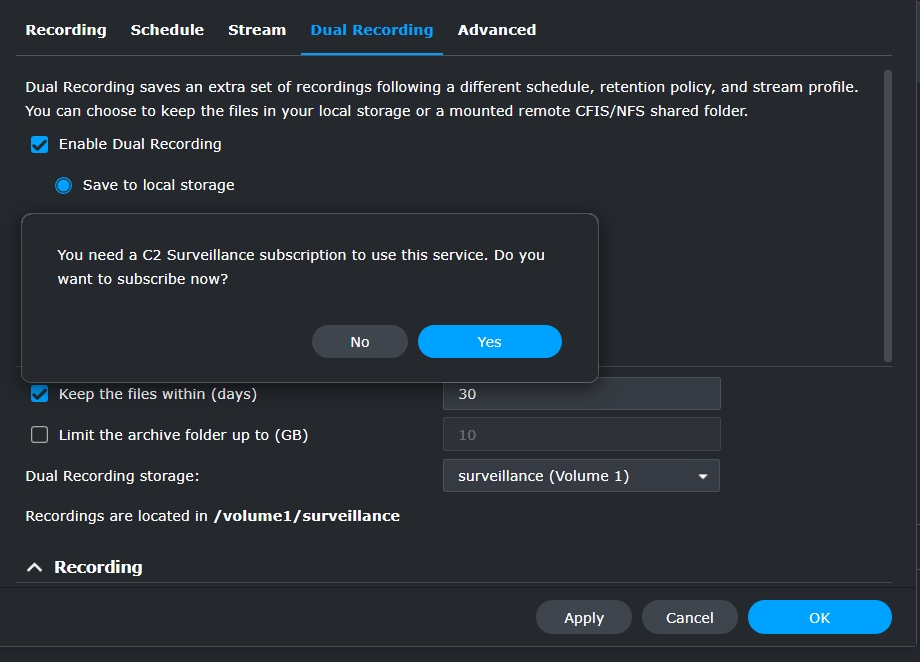Enable Limit the archive folder option
The image size is (920, 662).
point(40,435)
